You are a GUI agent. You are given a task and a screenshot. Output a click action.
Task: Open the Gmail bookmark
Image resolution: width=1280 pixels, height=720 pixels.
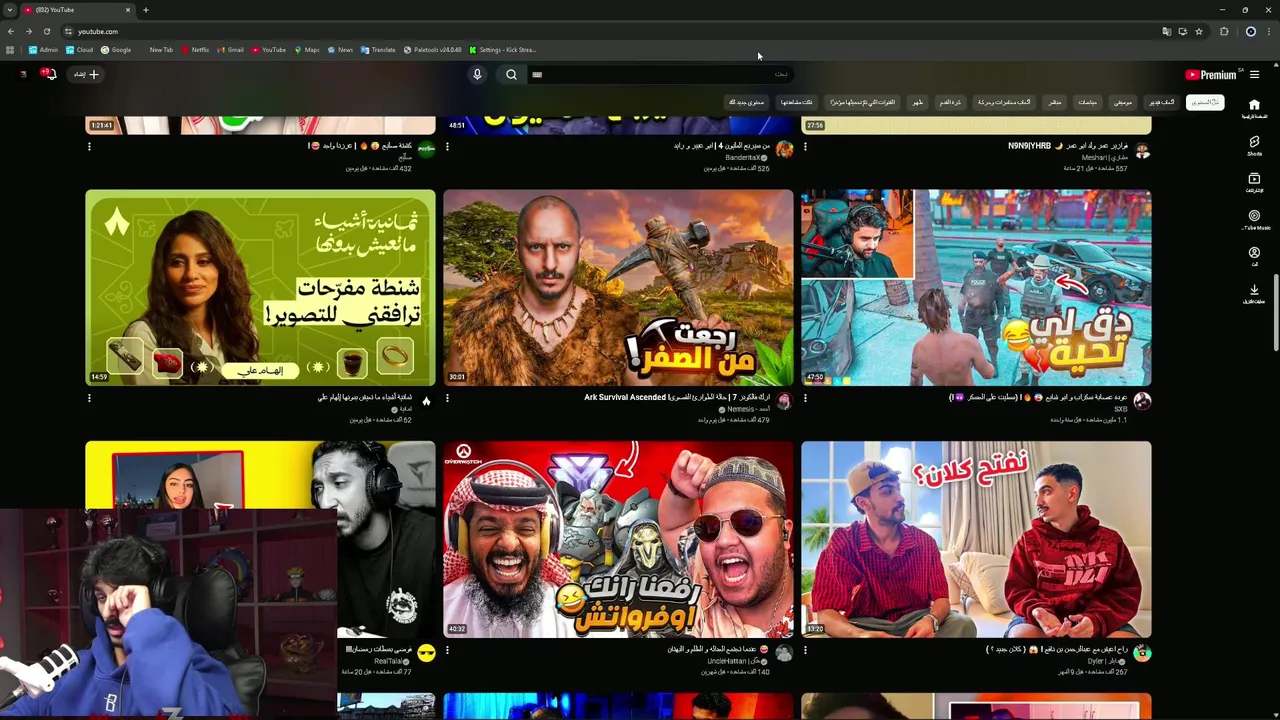(x=231, y=49)
